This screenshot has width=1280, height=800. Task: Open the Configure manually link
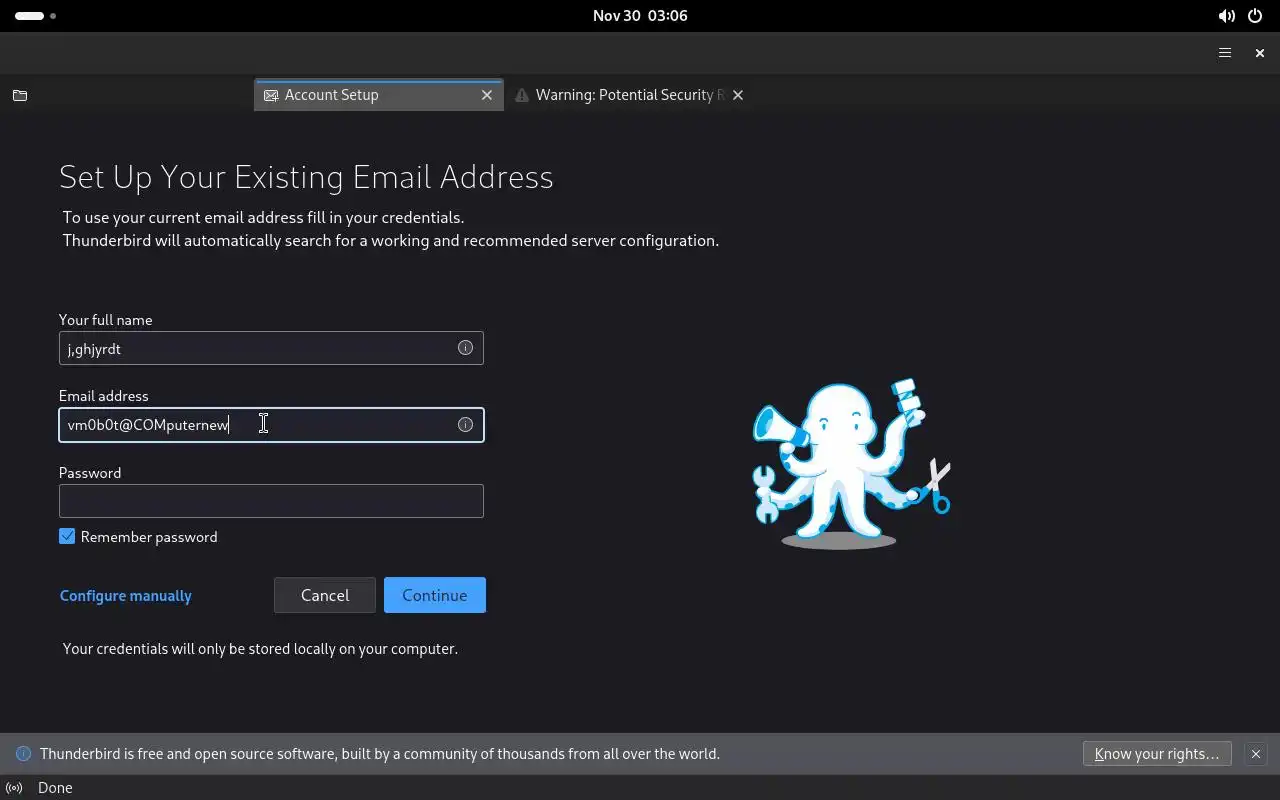tap(126, 596)
